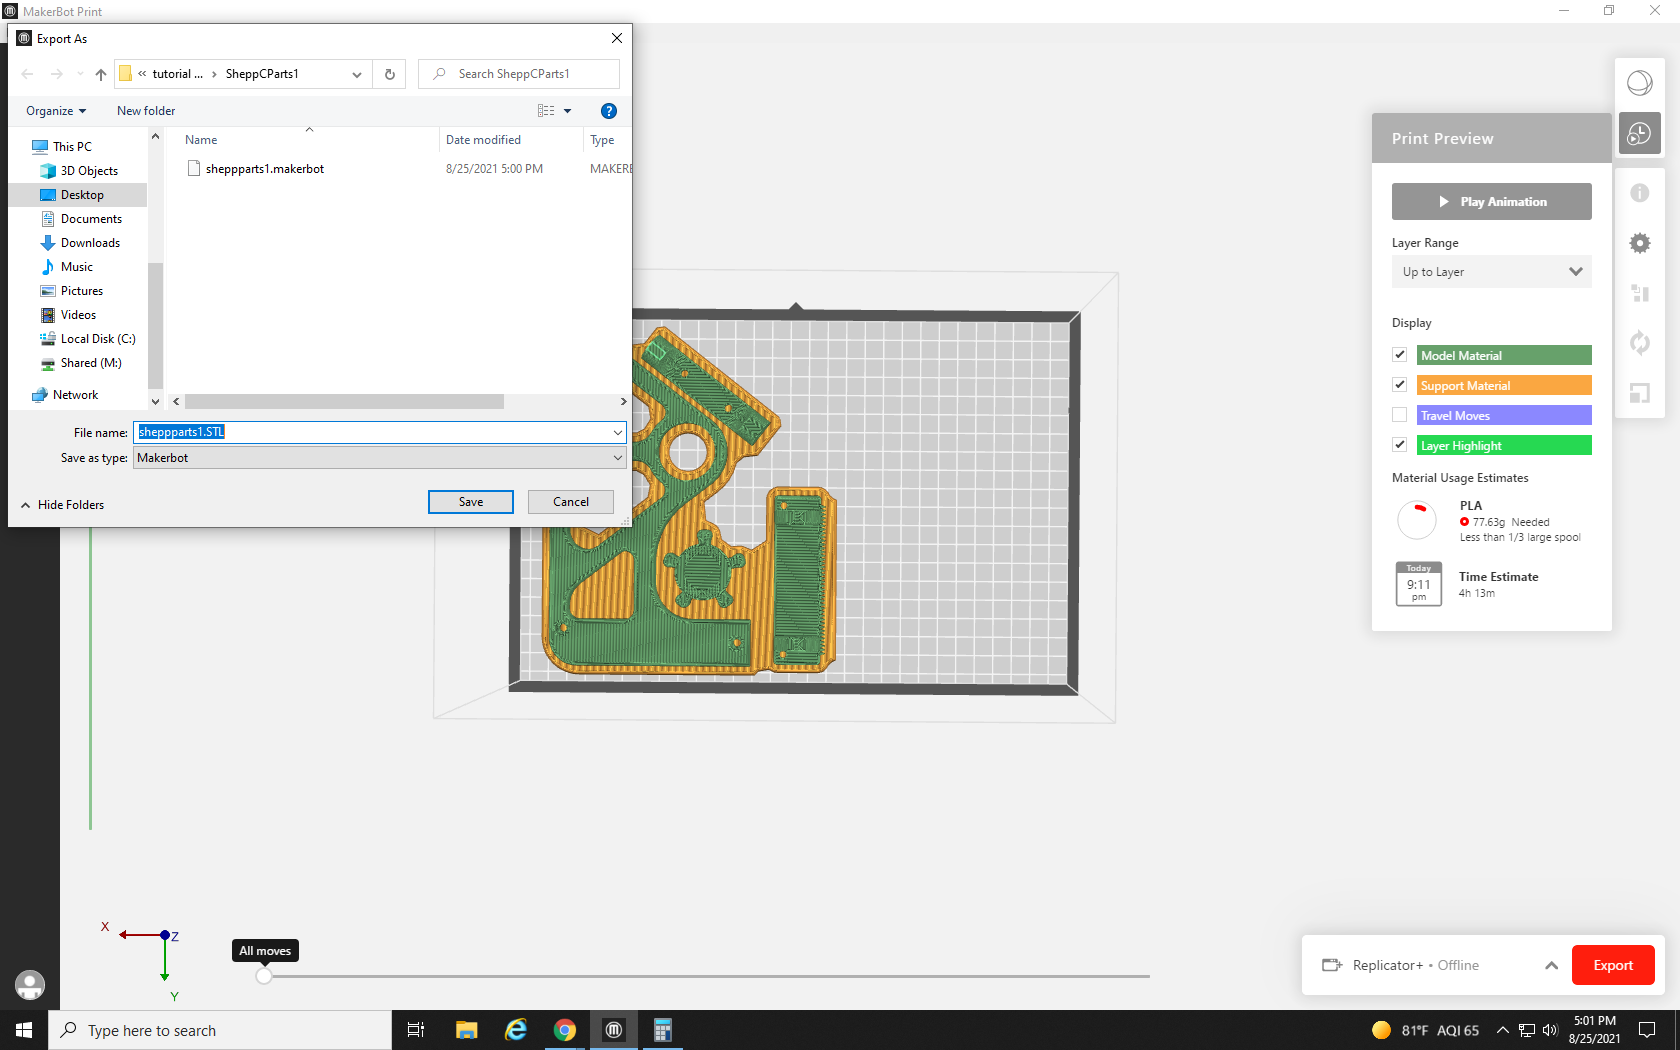Screen dimensions: 1680x1050
Task: Click Play Animation button
Action: 1491,201
